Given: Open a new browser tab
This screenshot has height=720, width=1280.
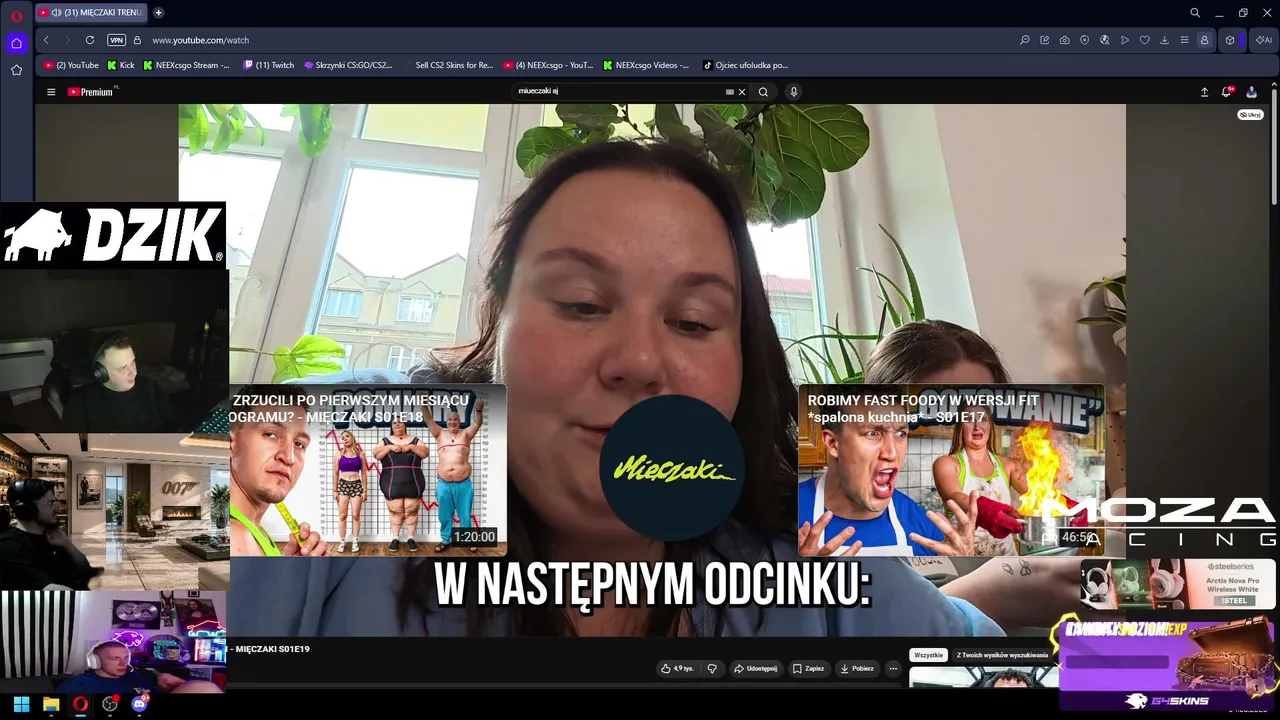Looking at the screenshot, I should [158, 13].
